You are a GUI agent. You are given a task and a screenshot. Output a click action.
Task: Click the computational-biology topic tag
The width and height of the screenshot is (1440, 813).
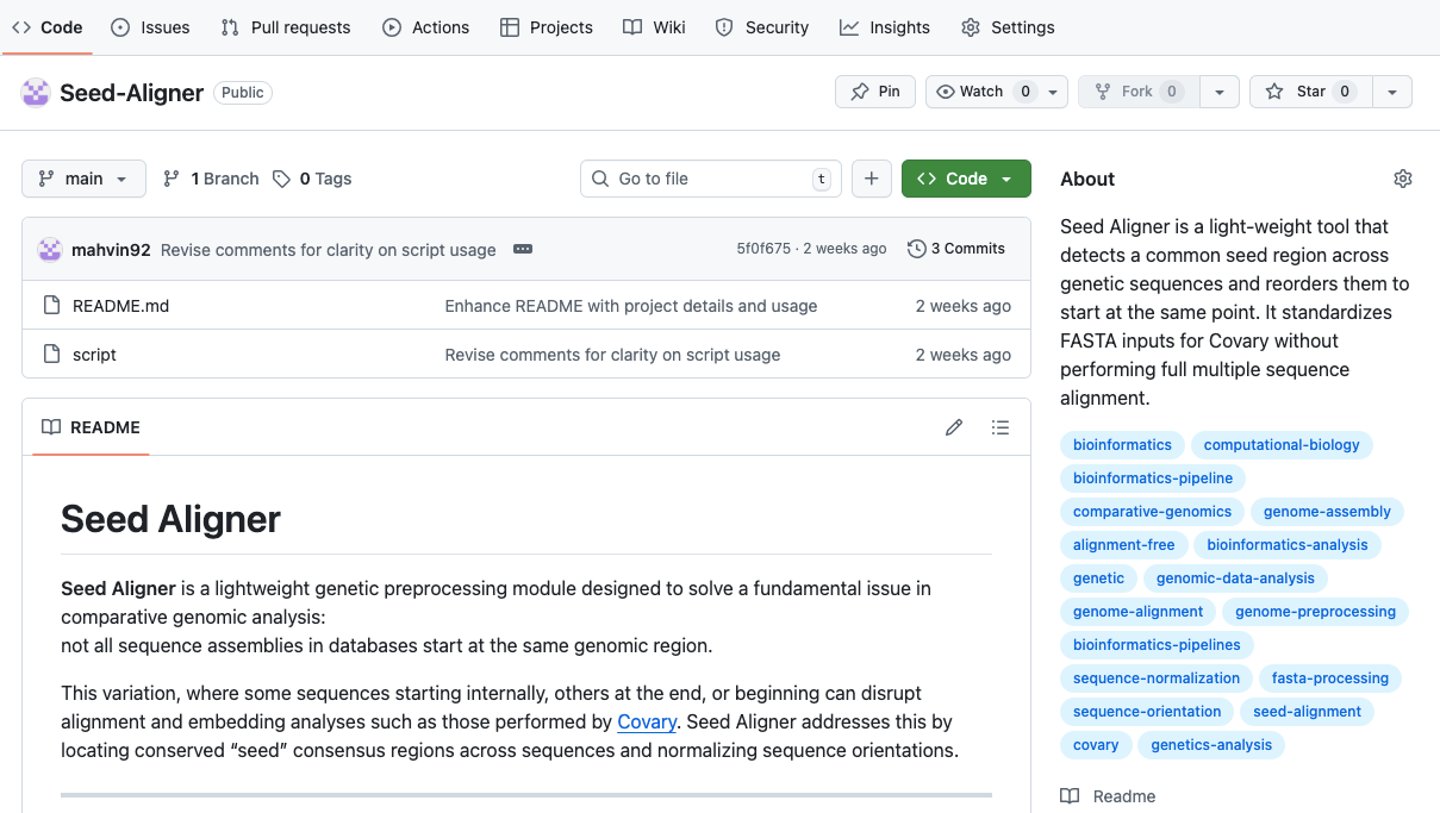point(1282,445)
